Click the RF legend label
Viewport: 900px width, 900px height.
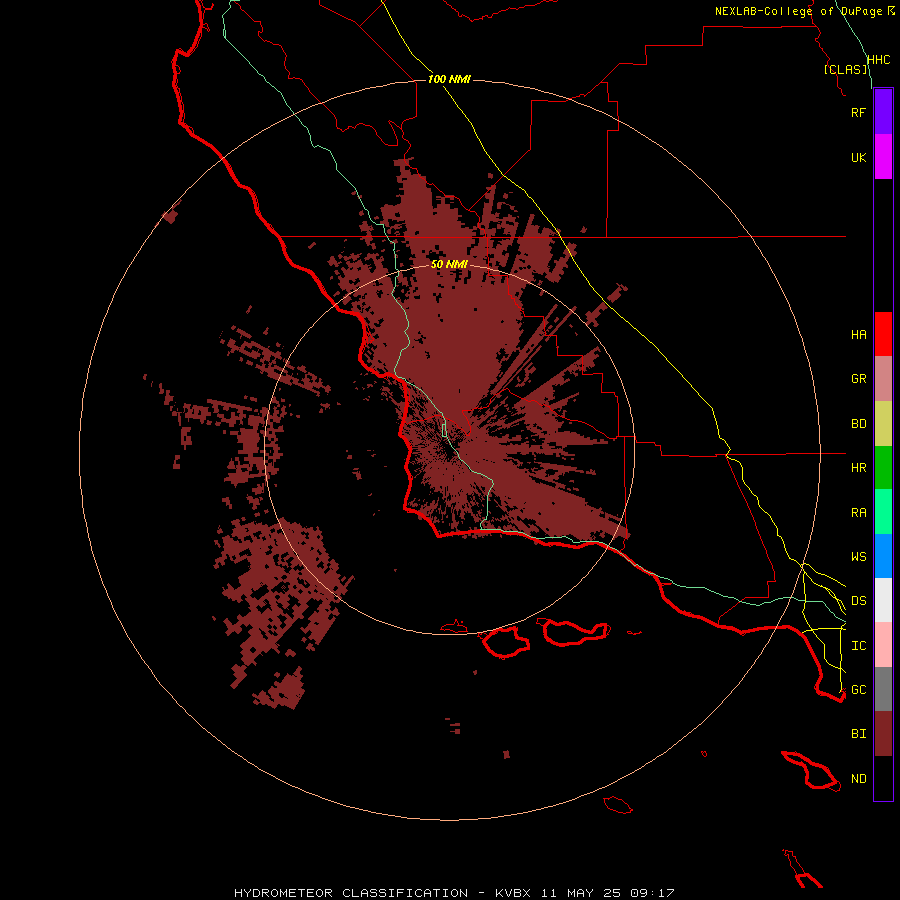[x=858, y=112]
